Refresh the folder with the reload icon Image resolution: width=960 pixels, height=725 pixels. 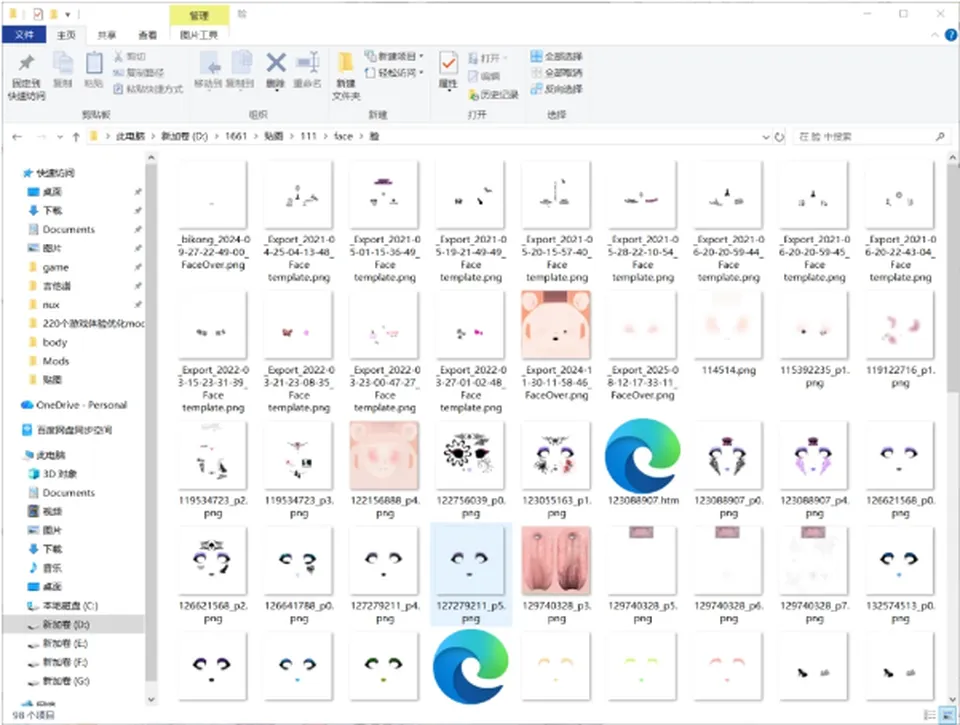point(779,137)
